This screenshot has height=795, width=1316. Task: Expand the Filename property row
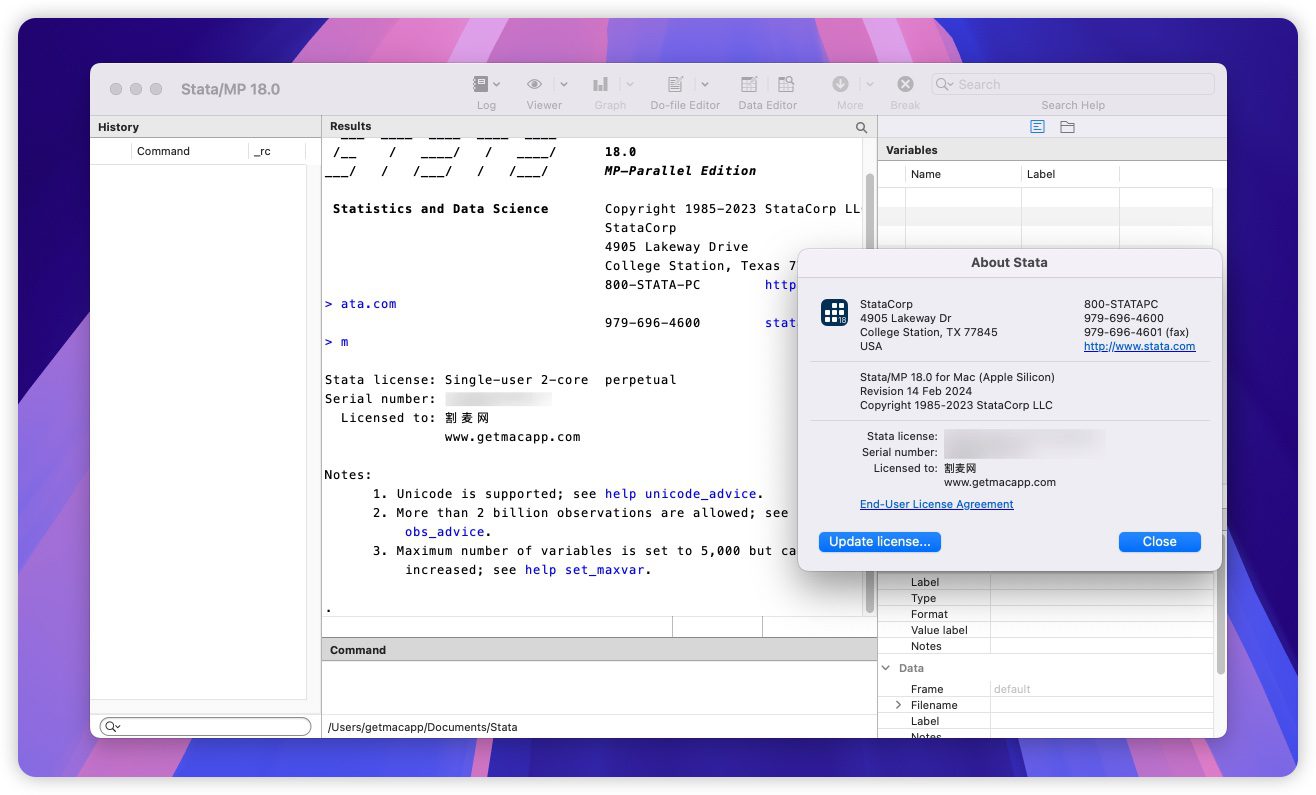[898, 705]
